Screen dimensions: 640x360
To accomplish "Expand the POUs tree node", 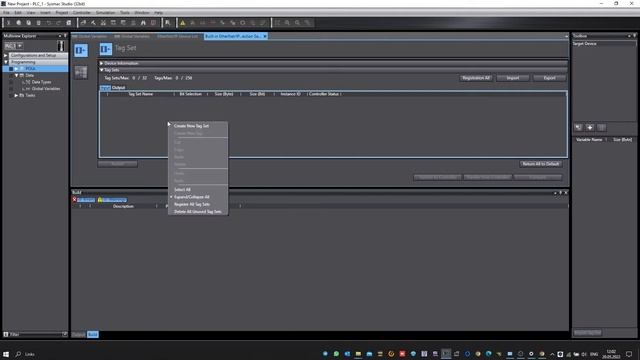I will [16, 69].
